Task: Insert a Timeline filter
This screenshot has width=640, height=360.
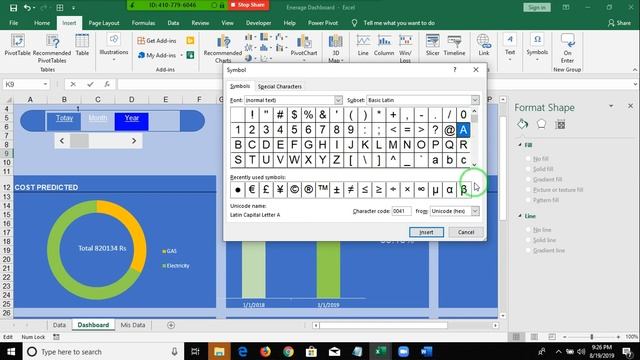Action: 454,45
